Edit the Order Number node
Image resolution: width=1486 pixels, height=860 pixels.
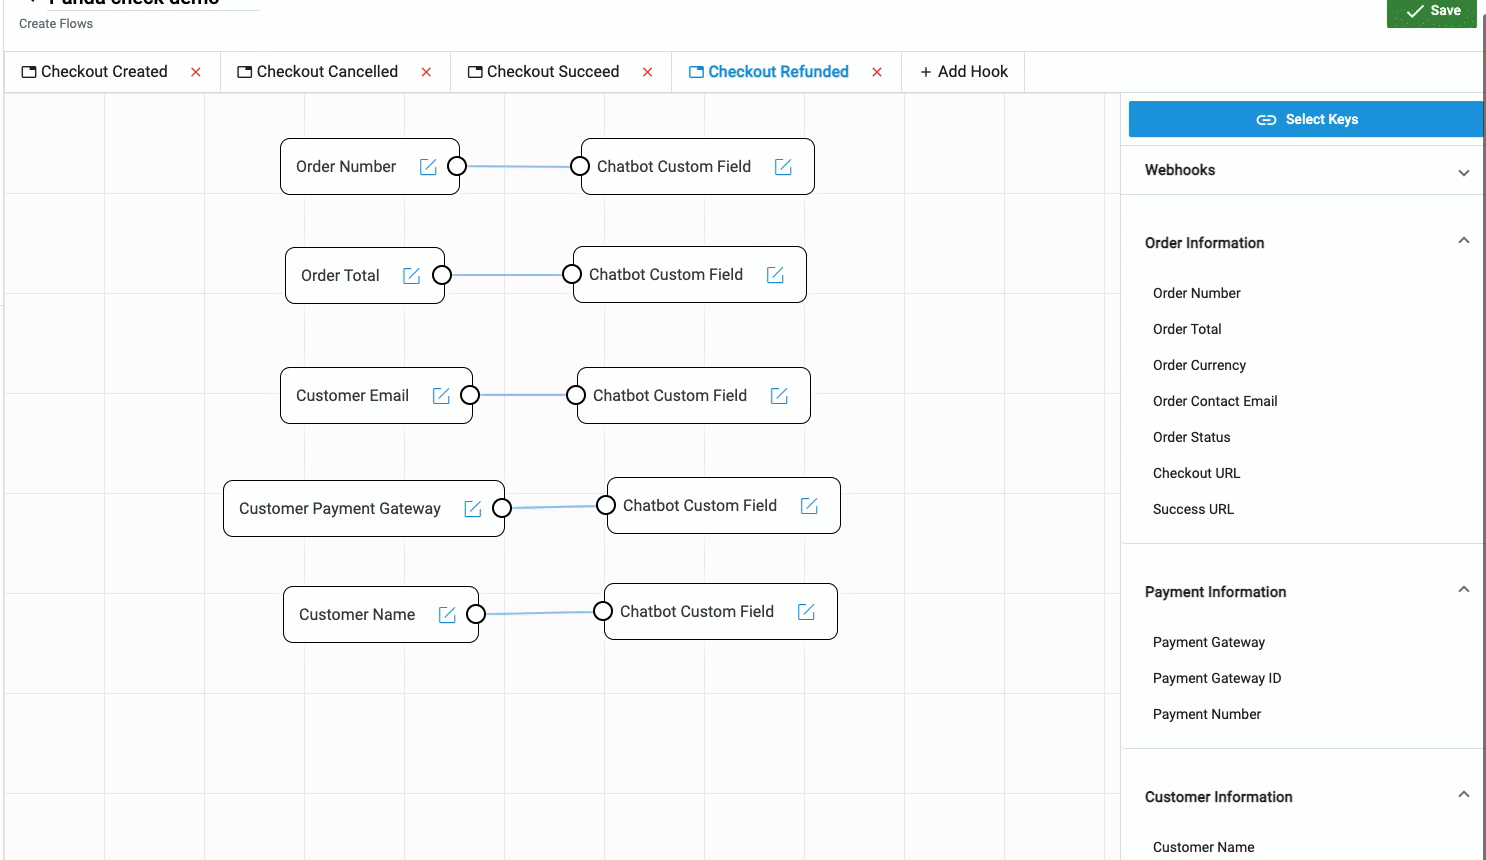(428, 167)
